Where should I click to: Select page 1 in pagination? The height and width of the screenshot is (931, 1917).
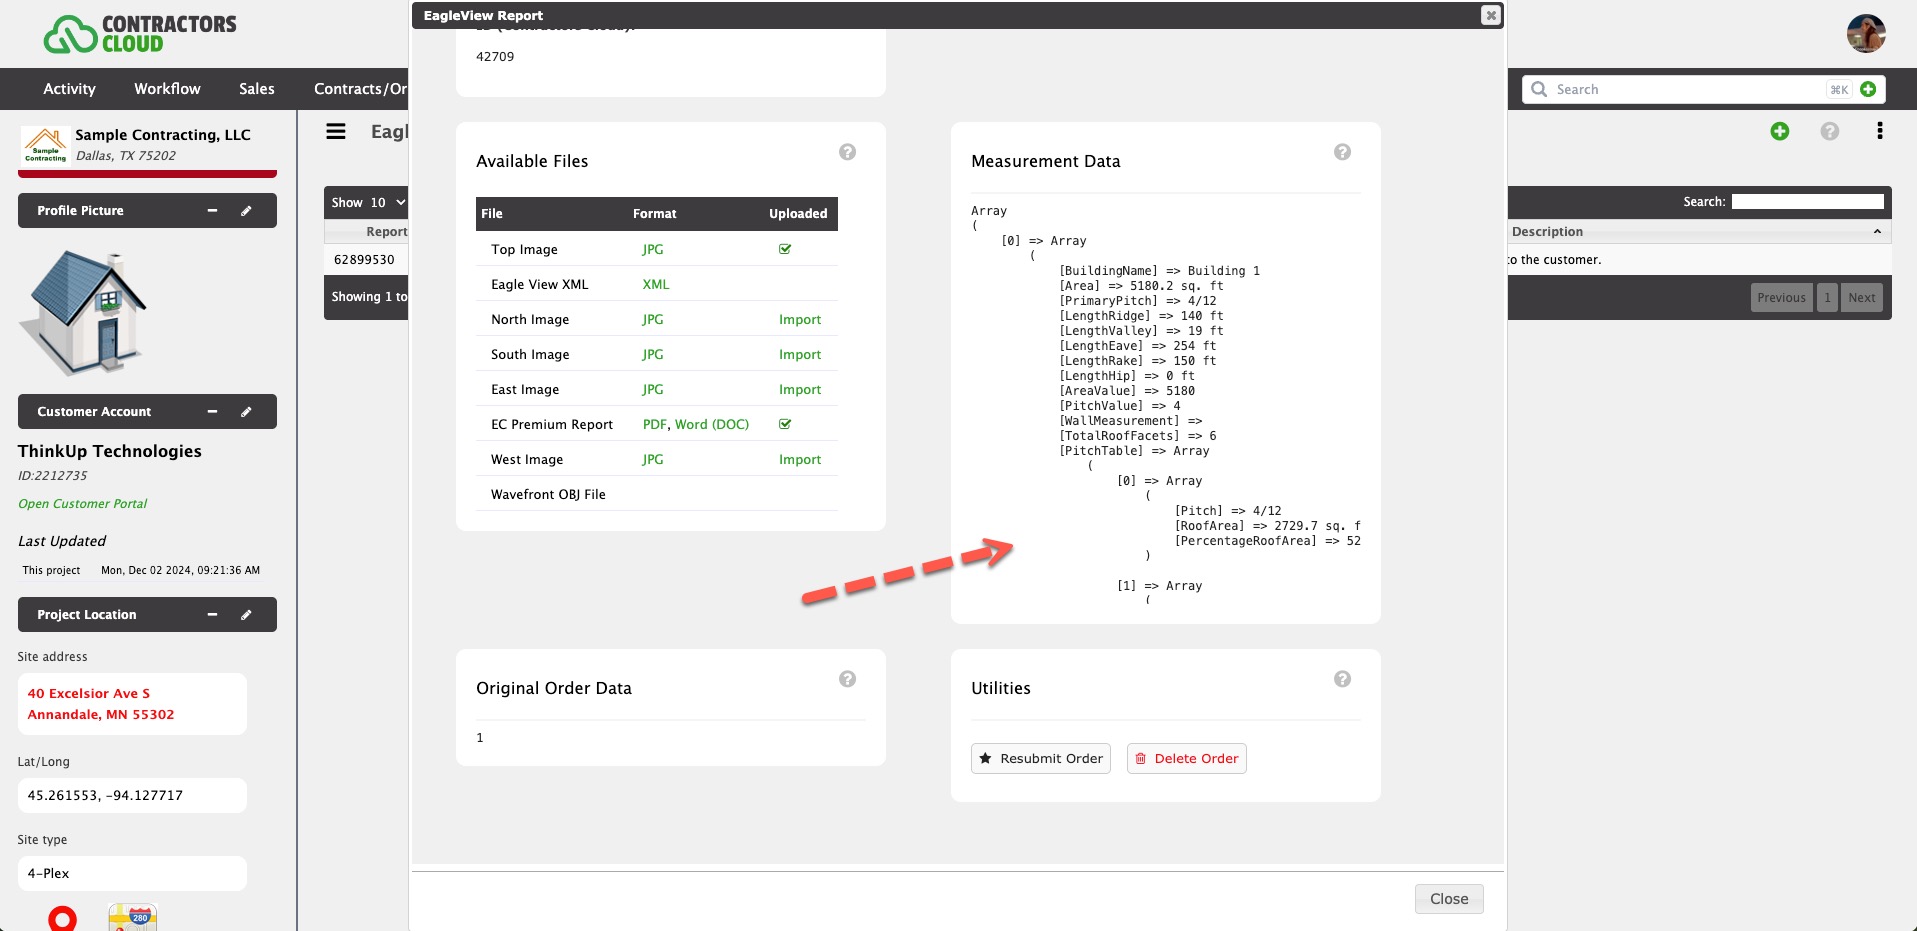(1828, 298)
